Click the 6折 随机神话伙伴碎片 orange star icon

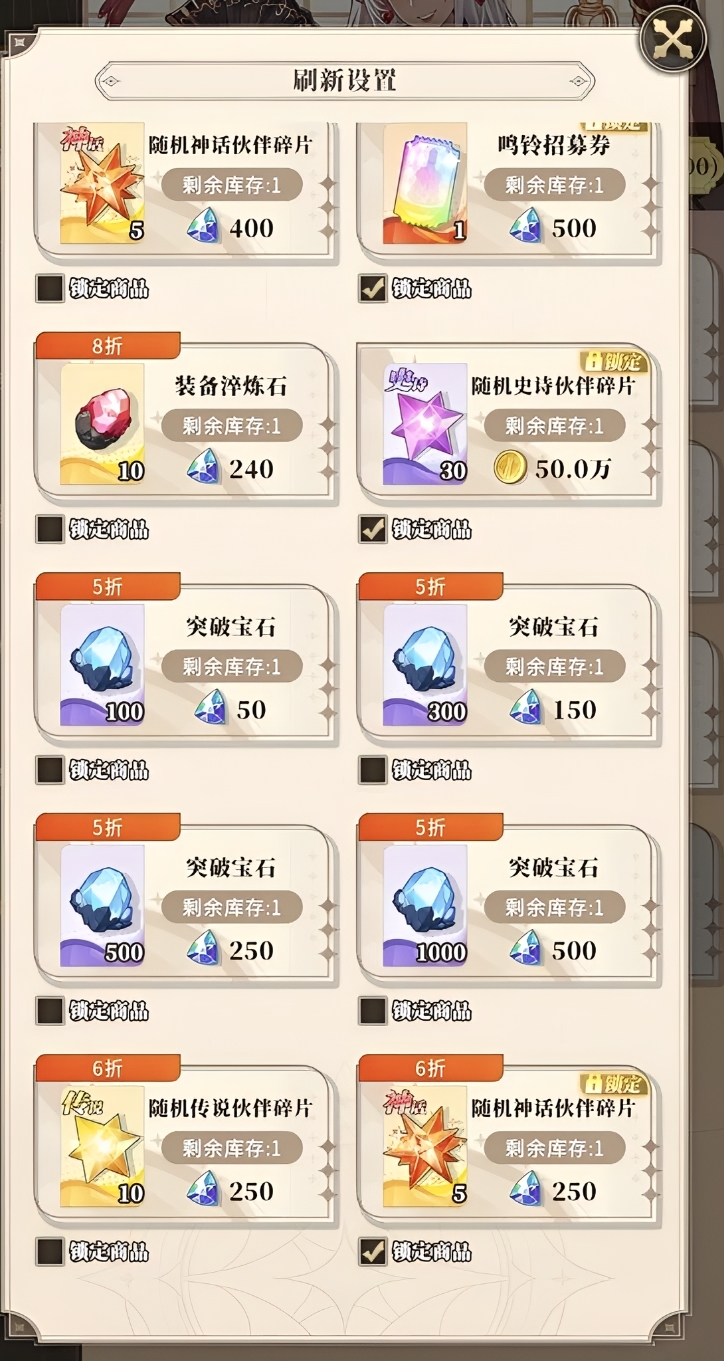(x=426, y=1146)
